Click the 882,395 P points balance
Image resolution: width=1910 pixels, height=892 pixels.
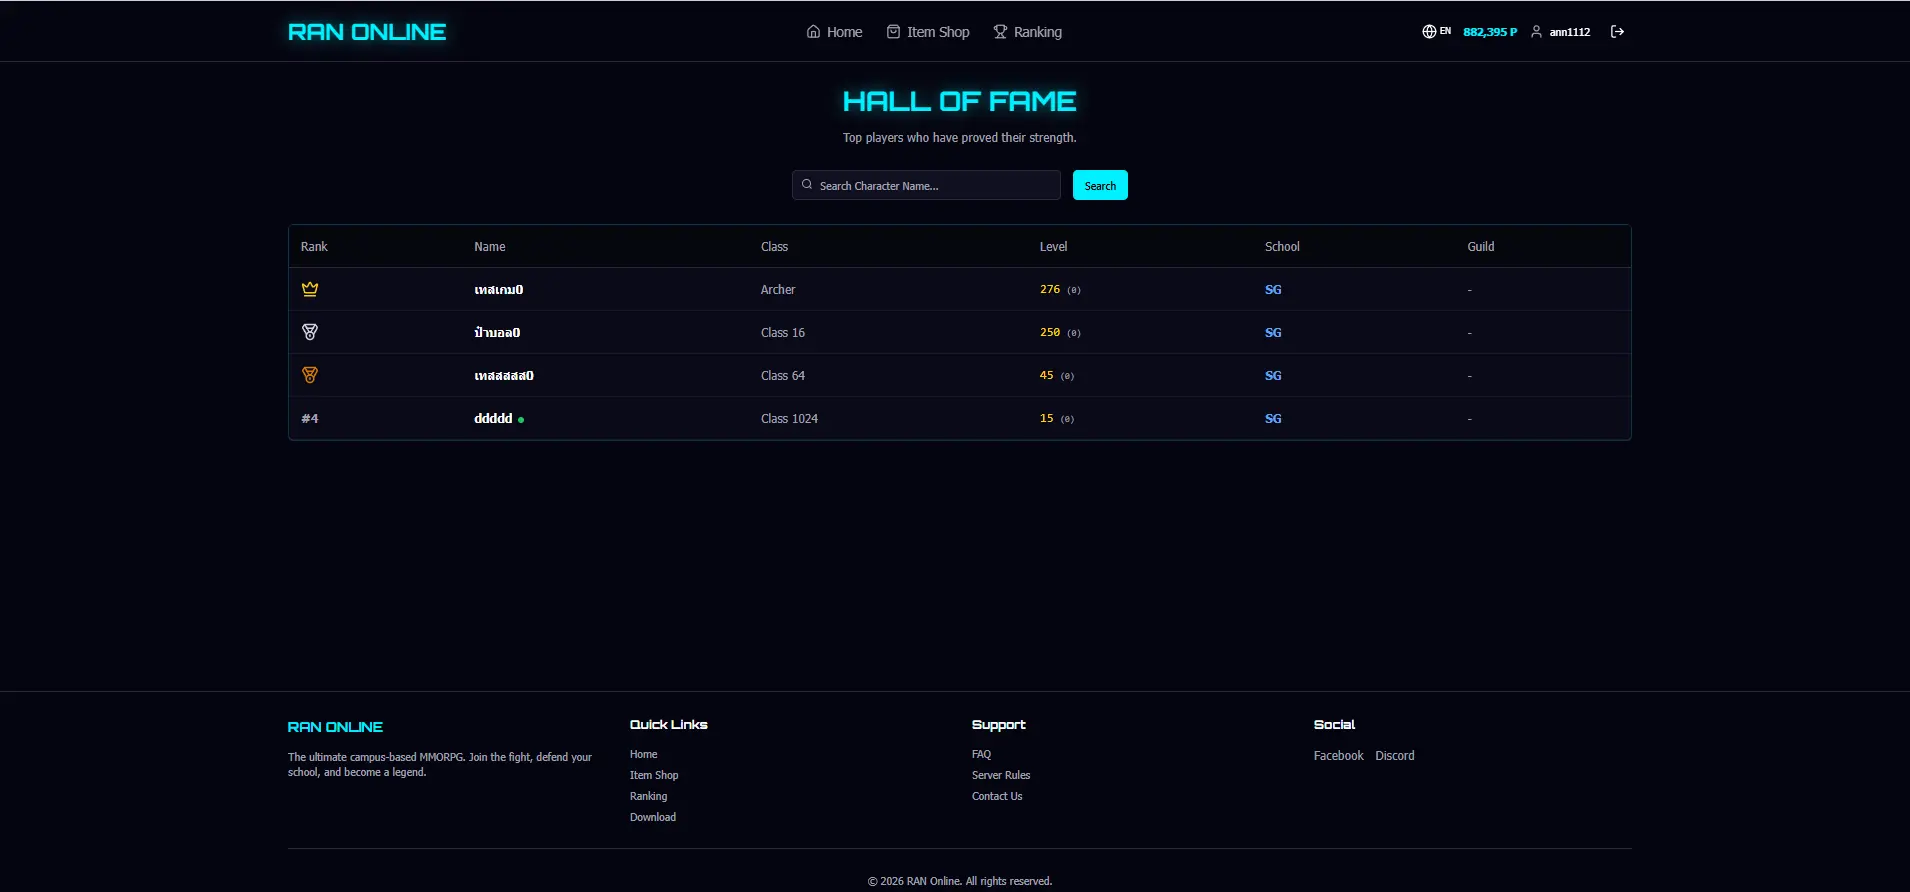1490,32
